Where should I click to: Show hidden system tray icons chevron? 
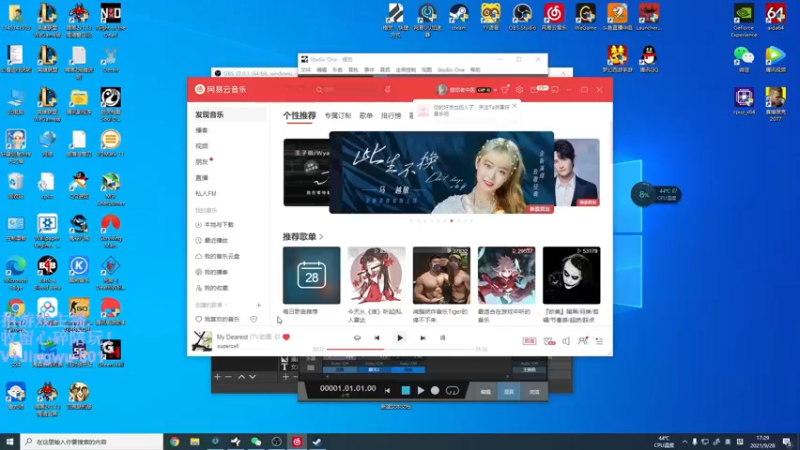[x=684, y=442]
